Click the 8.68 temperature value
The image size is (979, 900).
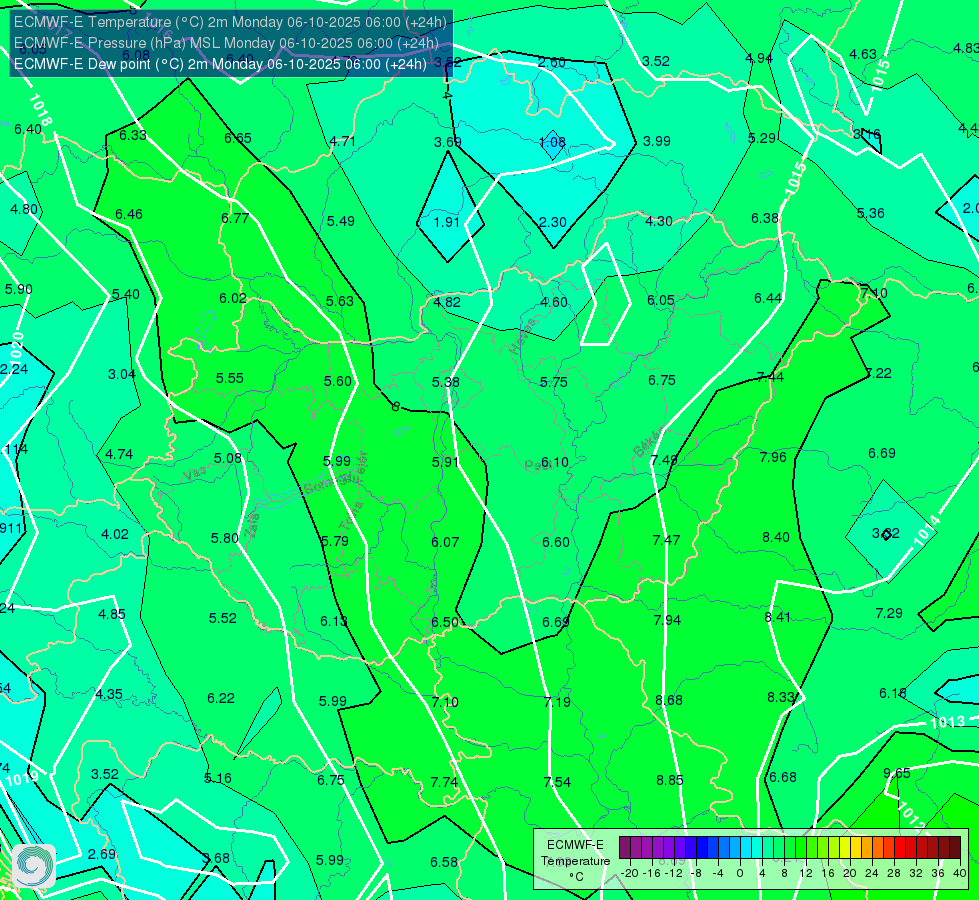pyautogui.click(x=669, y=700)
